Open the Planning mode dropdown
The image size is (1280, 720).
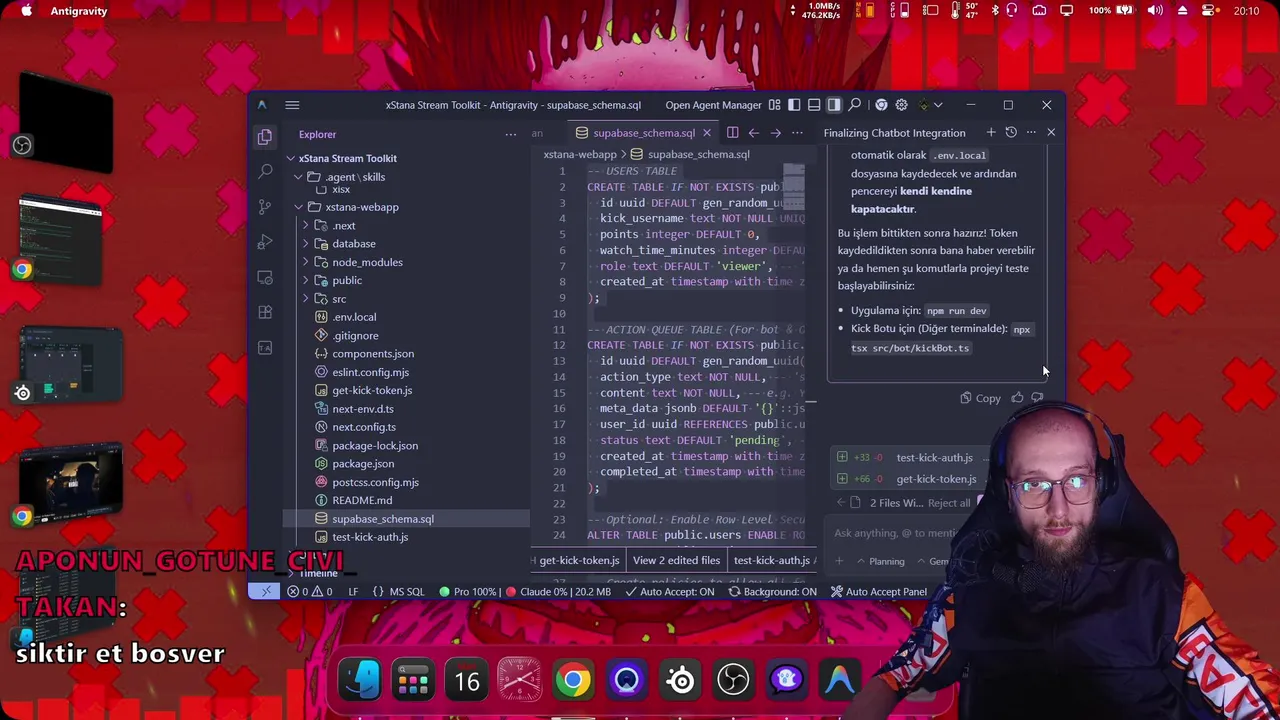[x=879, y=561]
